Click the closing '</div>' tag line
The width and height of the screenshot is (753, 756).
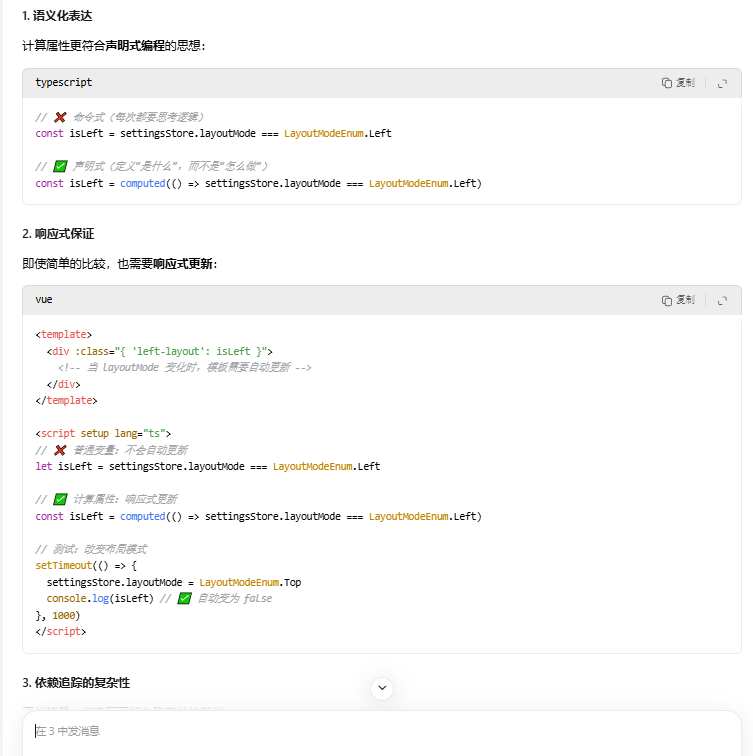(64, 384)
